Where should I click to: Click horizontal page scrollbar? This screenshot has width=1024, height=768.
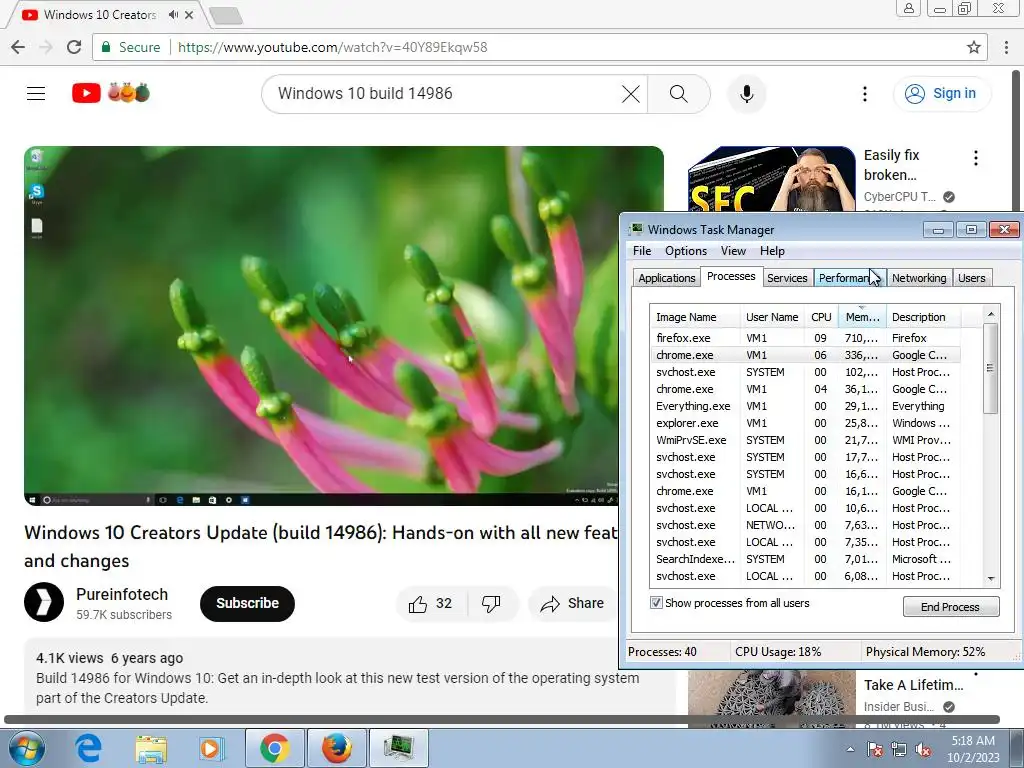[x=502, y=720]
